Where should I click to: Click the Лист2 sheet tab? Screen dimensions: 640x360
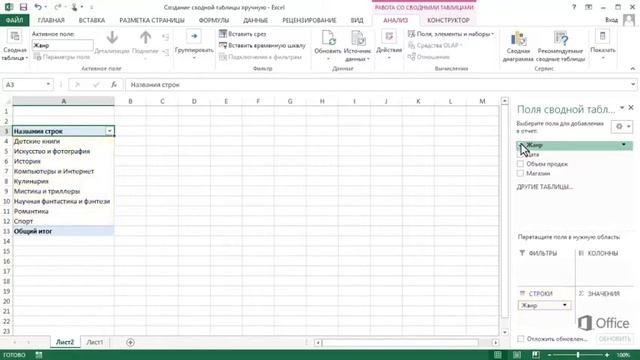[x=65, y=342]
